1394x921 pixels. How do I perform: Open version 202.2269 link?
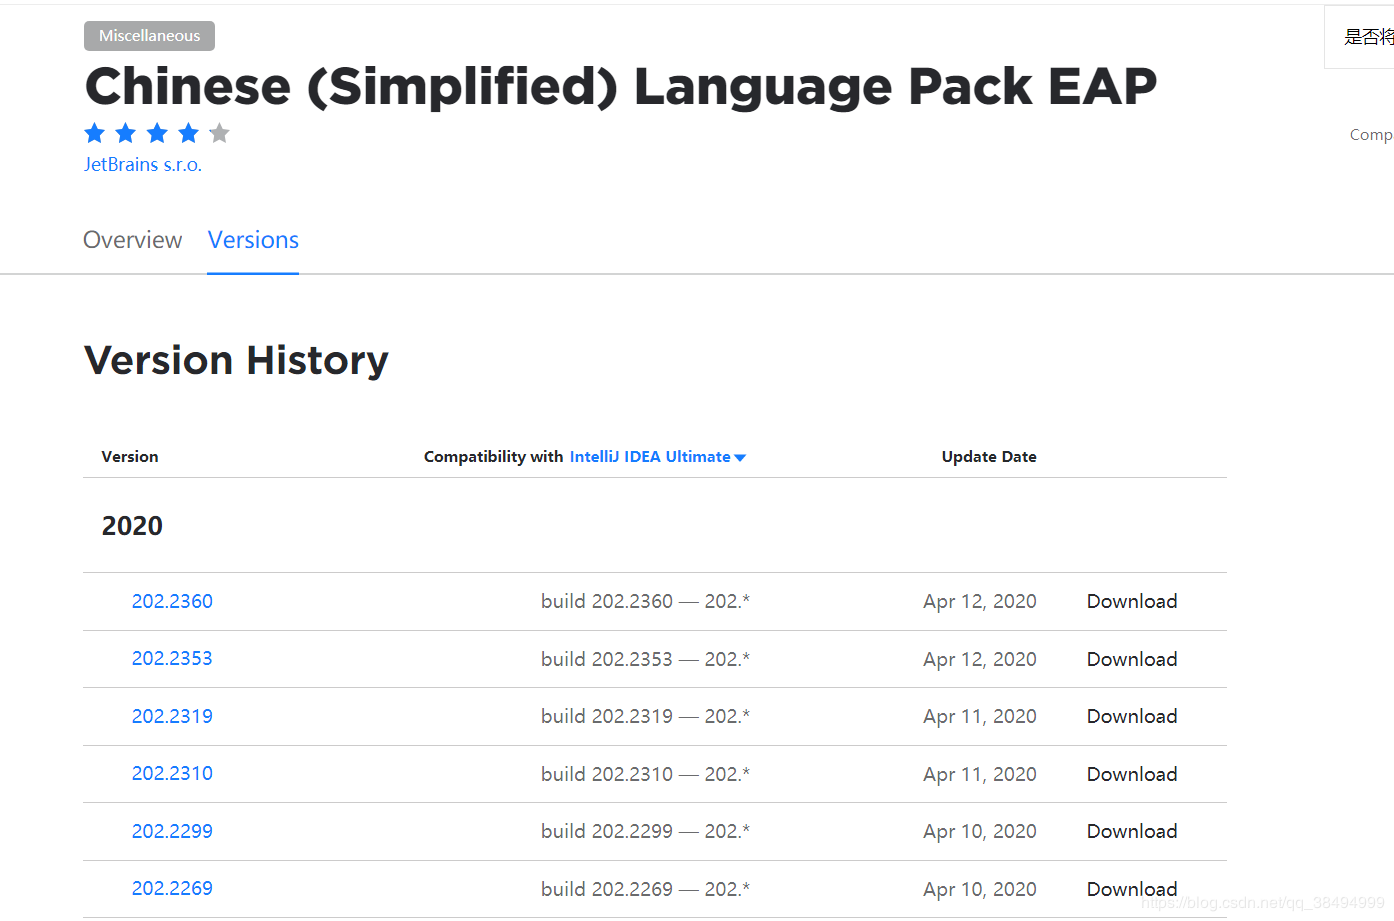point(172,889)
